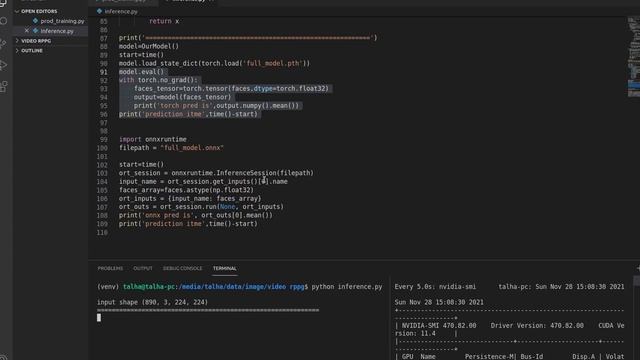This screenshot has width=640, height=360.
Task: Click the 'onnxruntime.InferenceSession(filepath)' line
Action: point(216,173)
